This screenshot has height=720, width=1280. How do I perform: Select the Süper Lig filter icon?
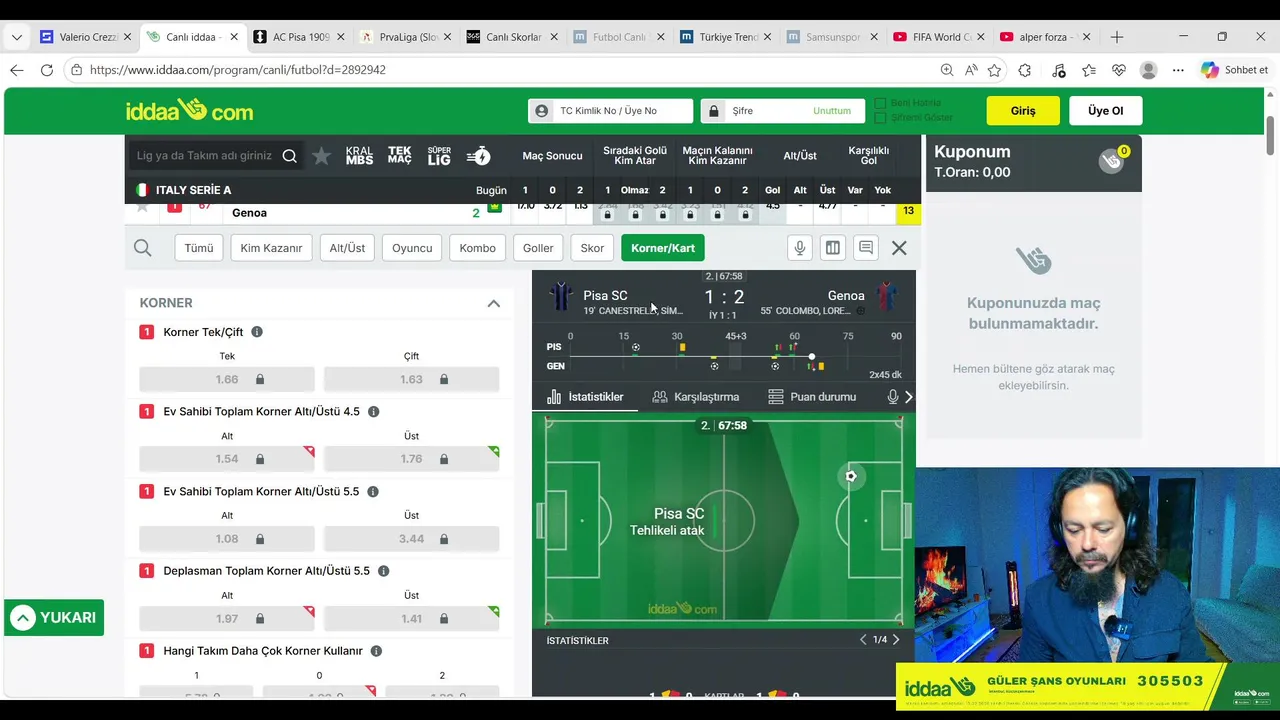(x=439, y=156)
